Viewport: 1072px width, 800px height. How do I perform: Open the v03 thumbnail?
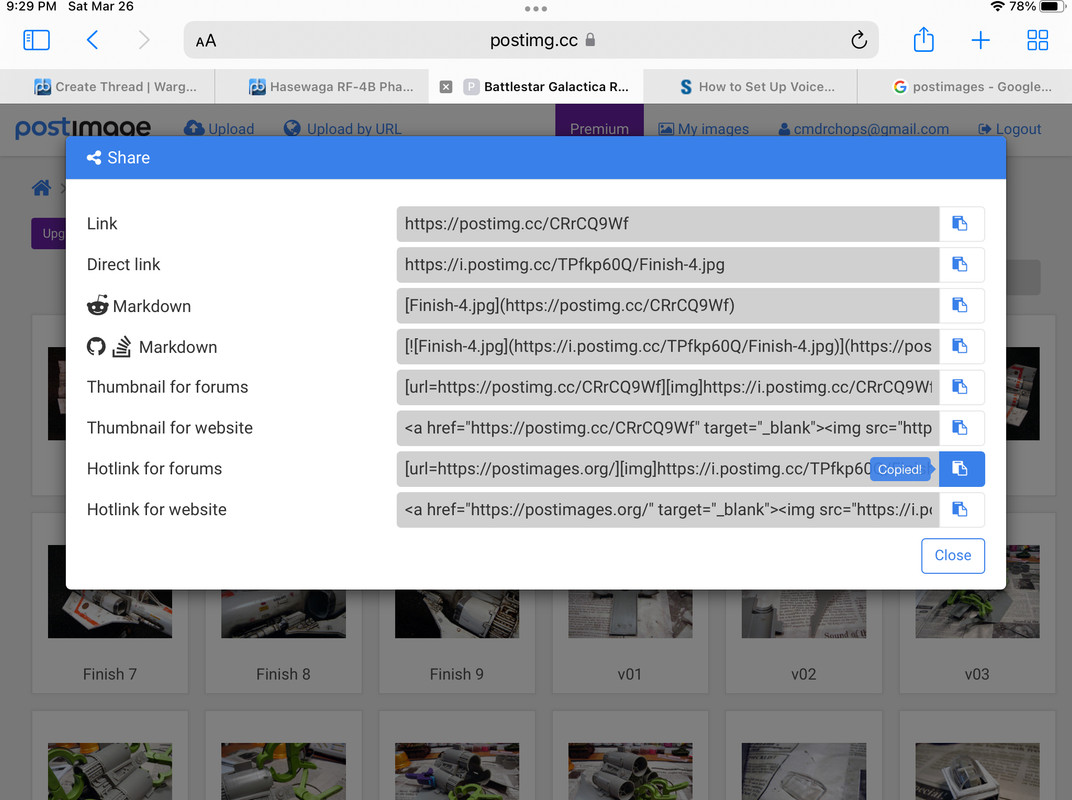coord(978,592)
